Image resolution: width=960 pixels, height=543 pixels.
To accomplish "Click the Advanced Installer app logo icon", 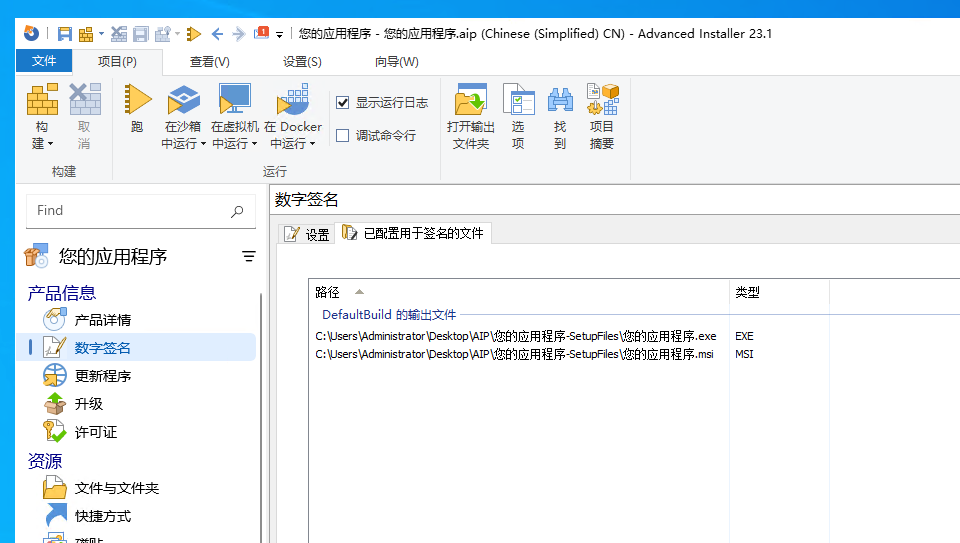I will [x=31, y=33].
